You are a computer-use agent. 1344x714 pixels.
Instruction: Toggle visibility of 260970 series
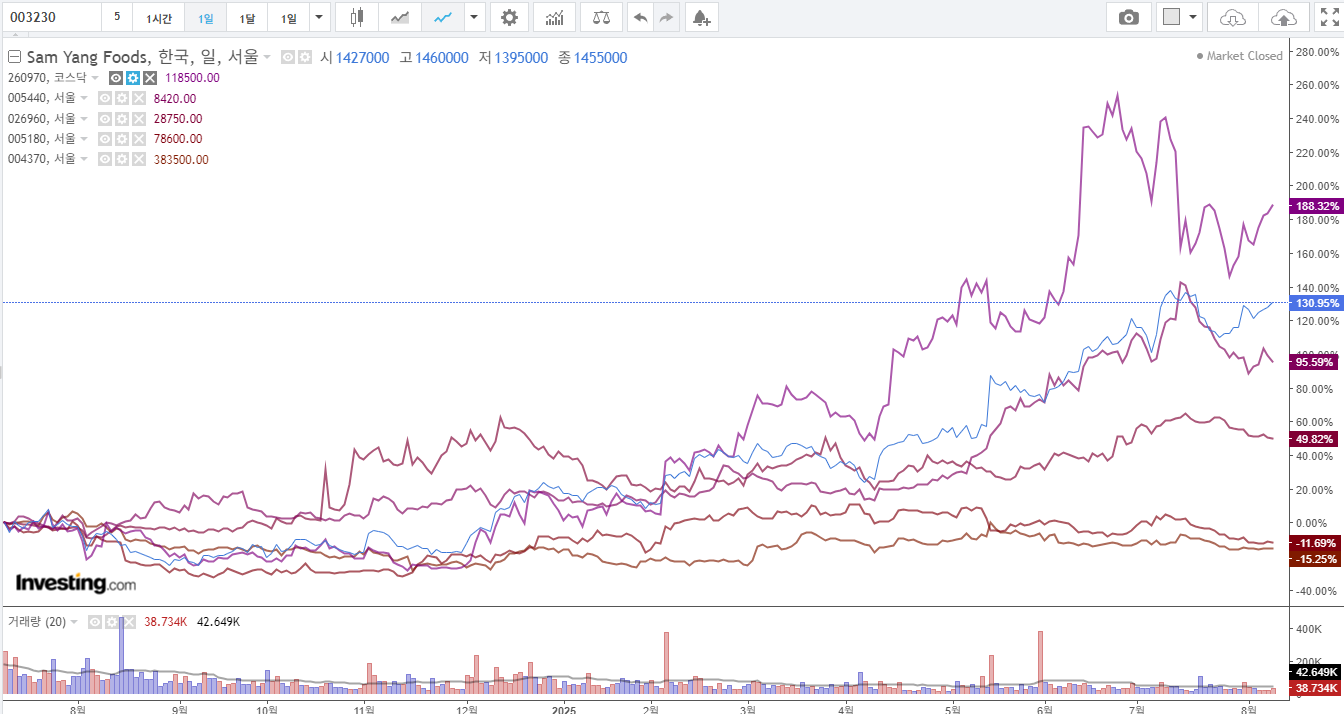click(x=115, y=78)
